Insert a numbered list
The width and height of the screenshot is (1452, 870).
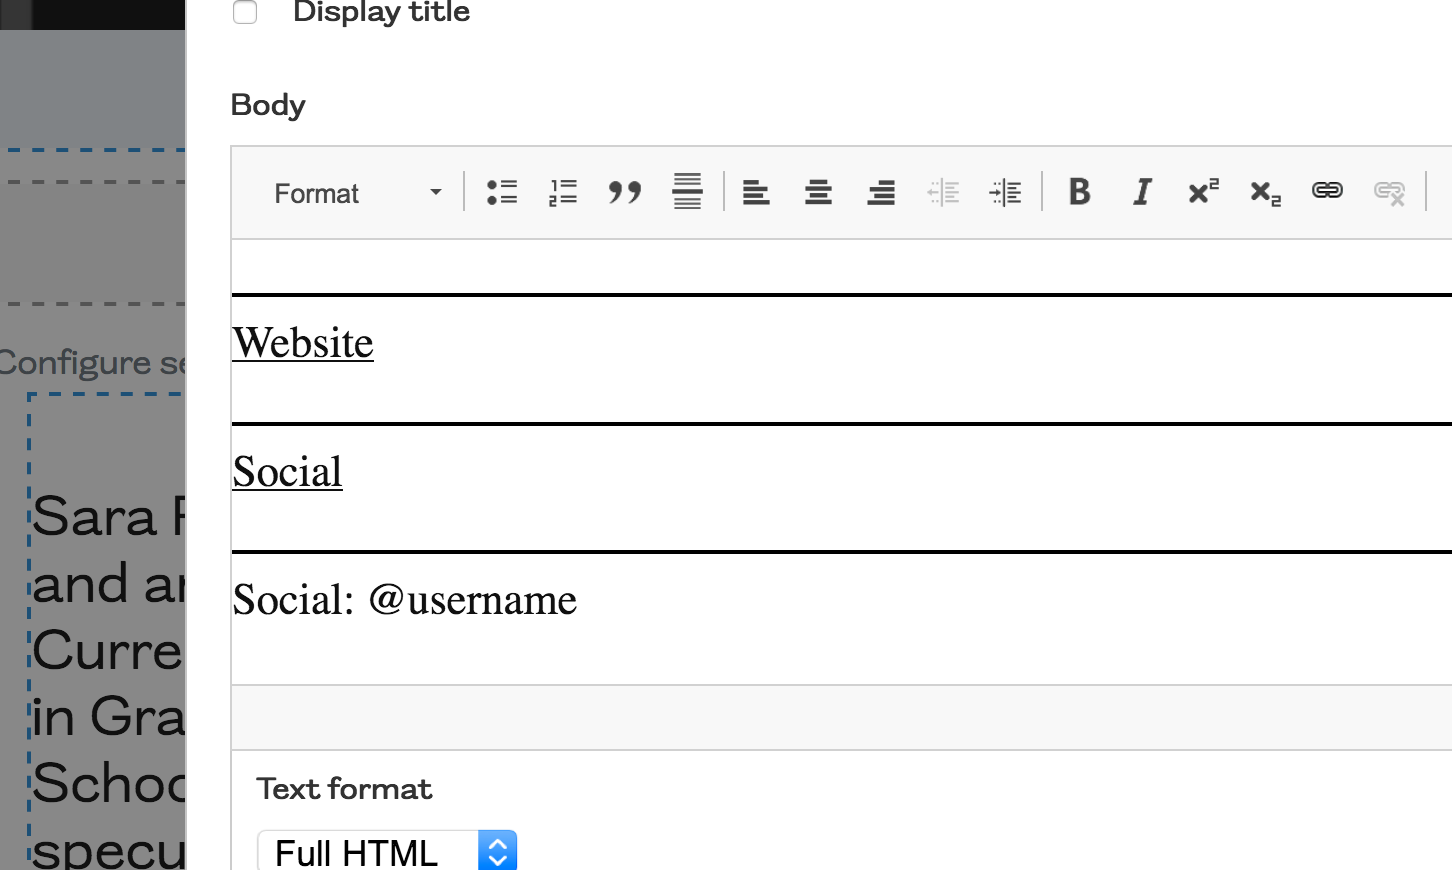tap(564, 192)
